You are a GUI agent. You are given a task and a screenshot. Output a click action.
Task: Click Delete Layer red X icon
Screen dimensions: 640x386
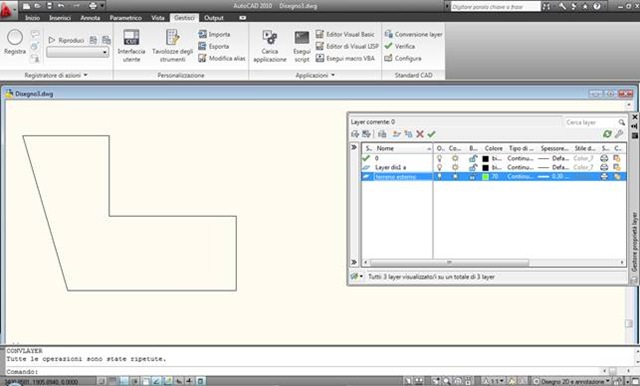click(420, 134)
